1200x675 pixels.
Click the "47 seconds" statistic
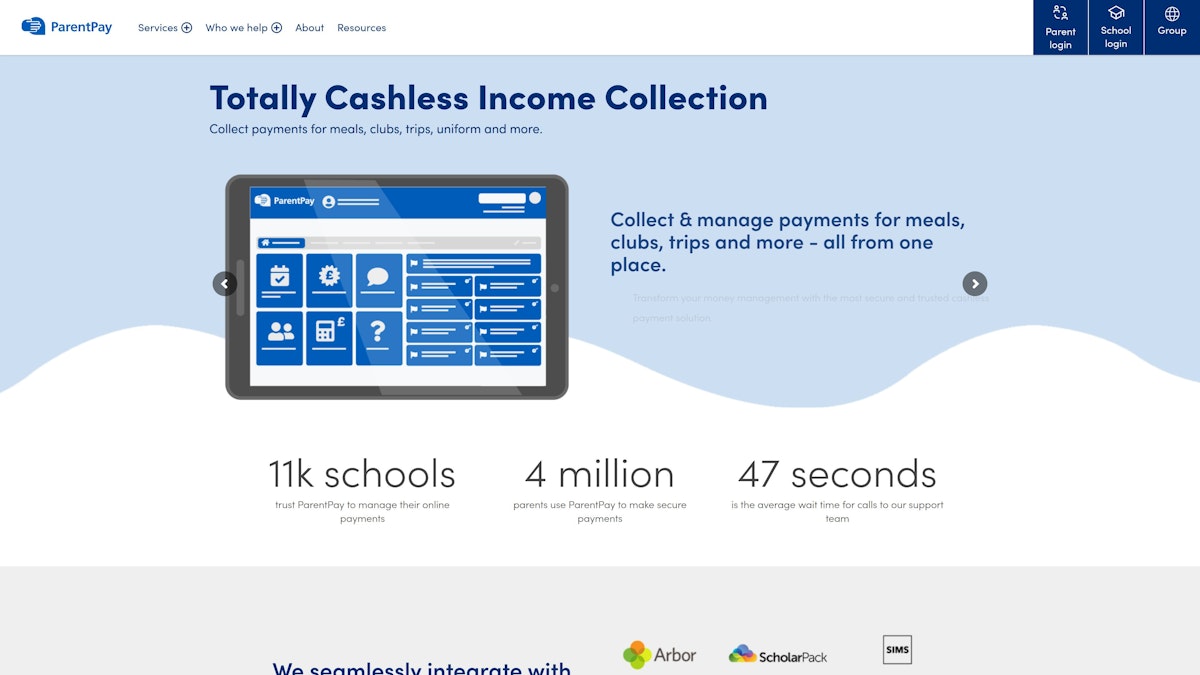838,474
